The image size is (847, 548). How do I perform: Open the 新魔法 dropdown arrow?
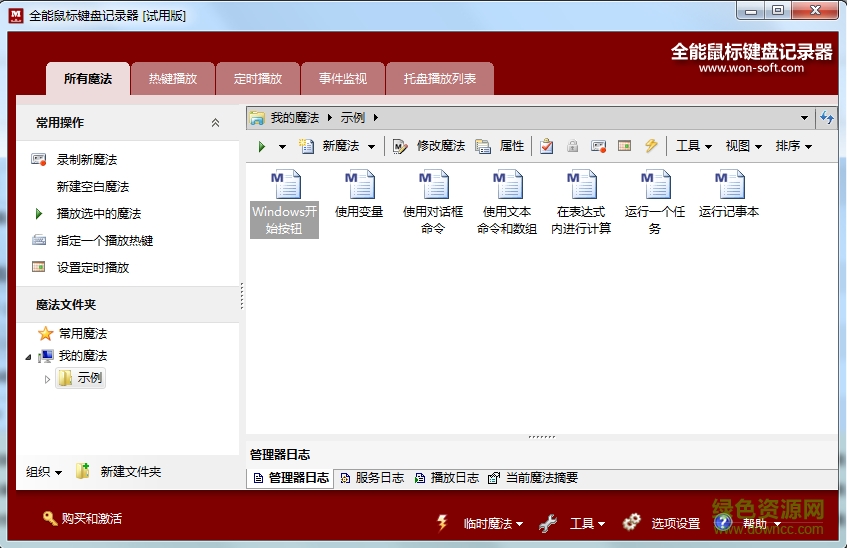371,147
